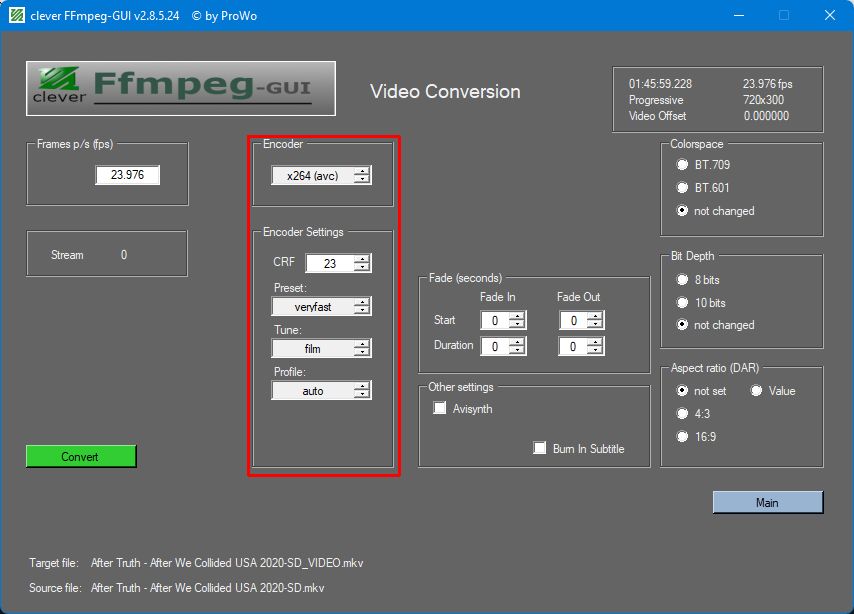Step Tune down with its down arrow
This screenshot has height=614, width=854.
[362, 352]
